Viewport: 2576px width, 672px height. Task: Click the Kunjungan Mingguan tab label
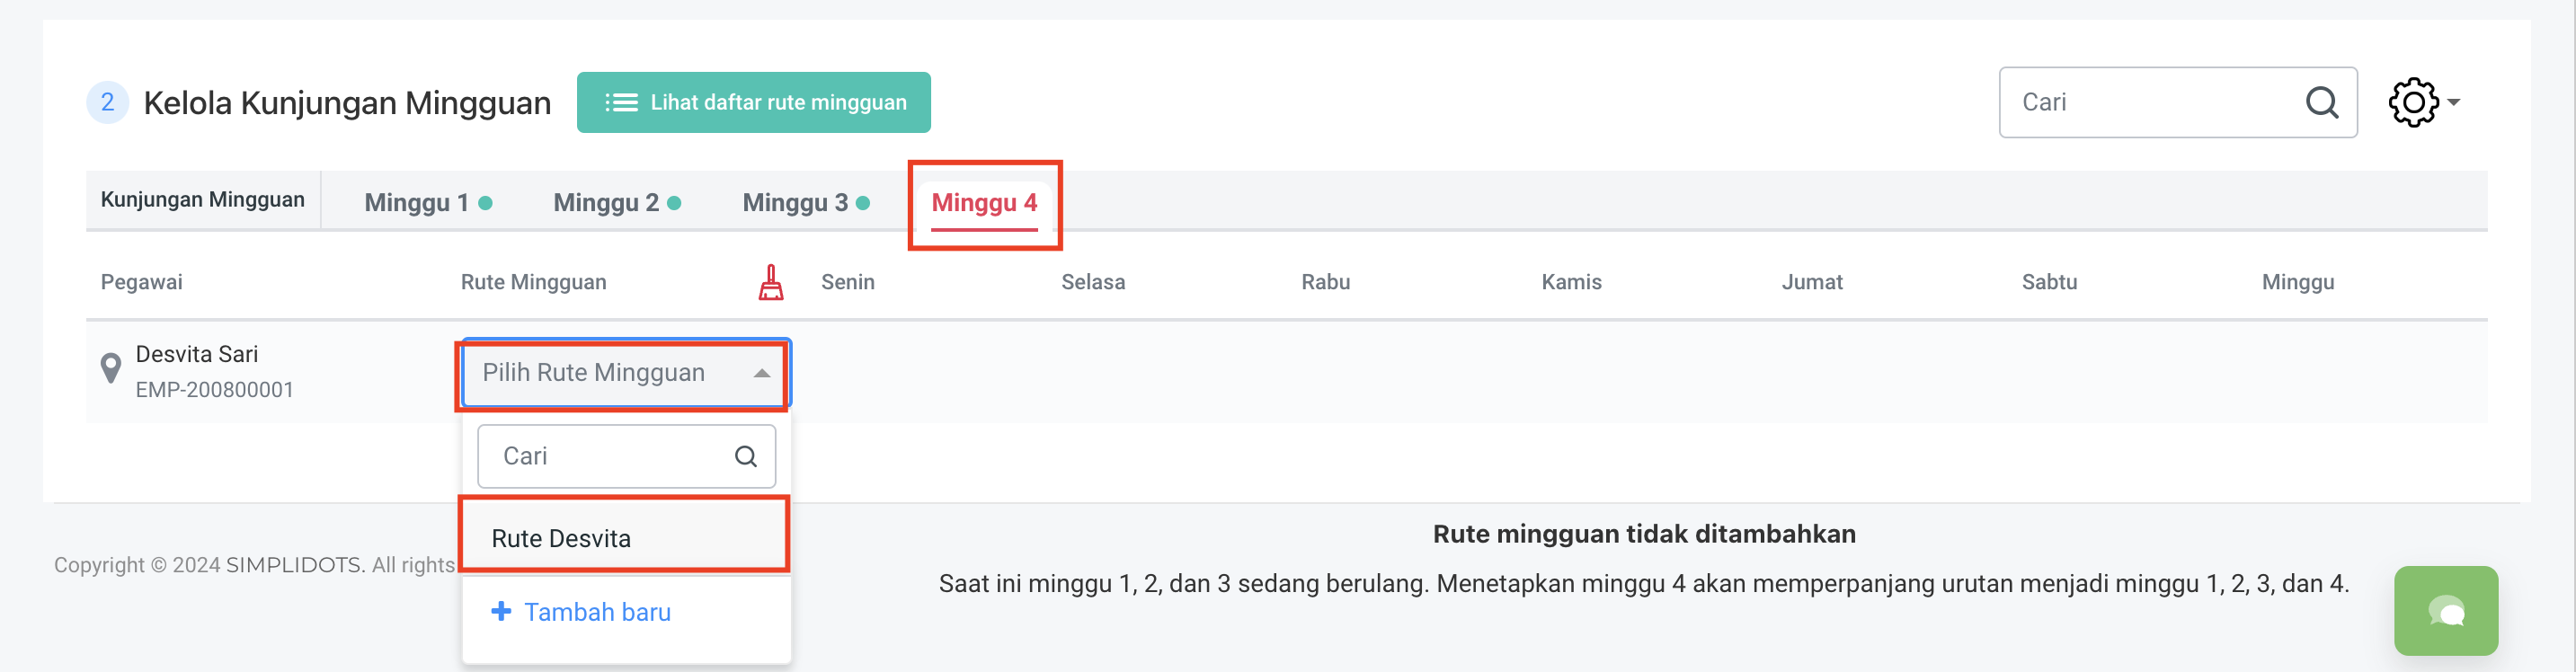pyautogui.click(x=203, y=200)
